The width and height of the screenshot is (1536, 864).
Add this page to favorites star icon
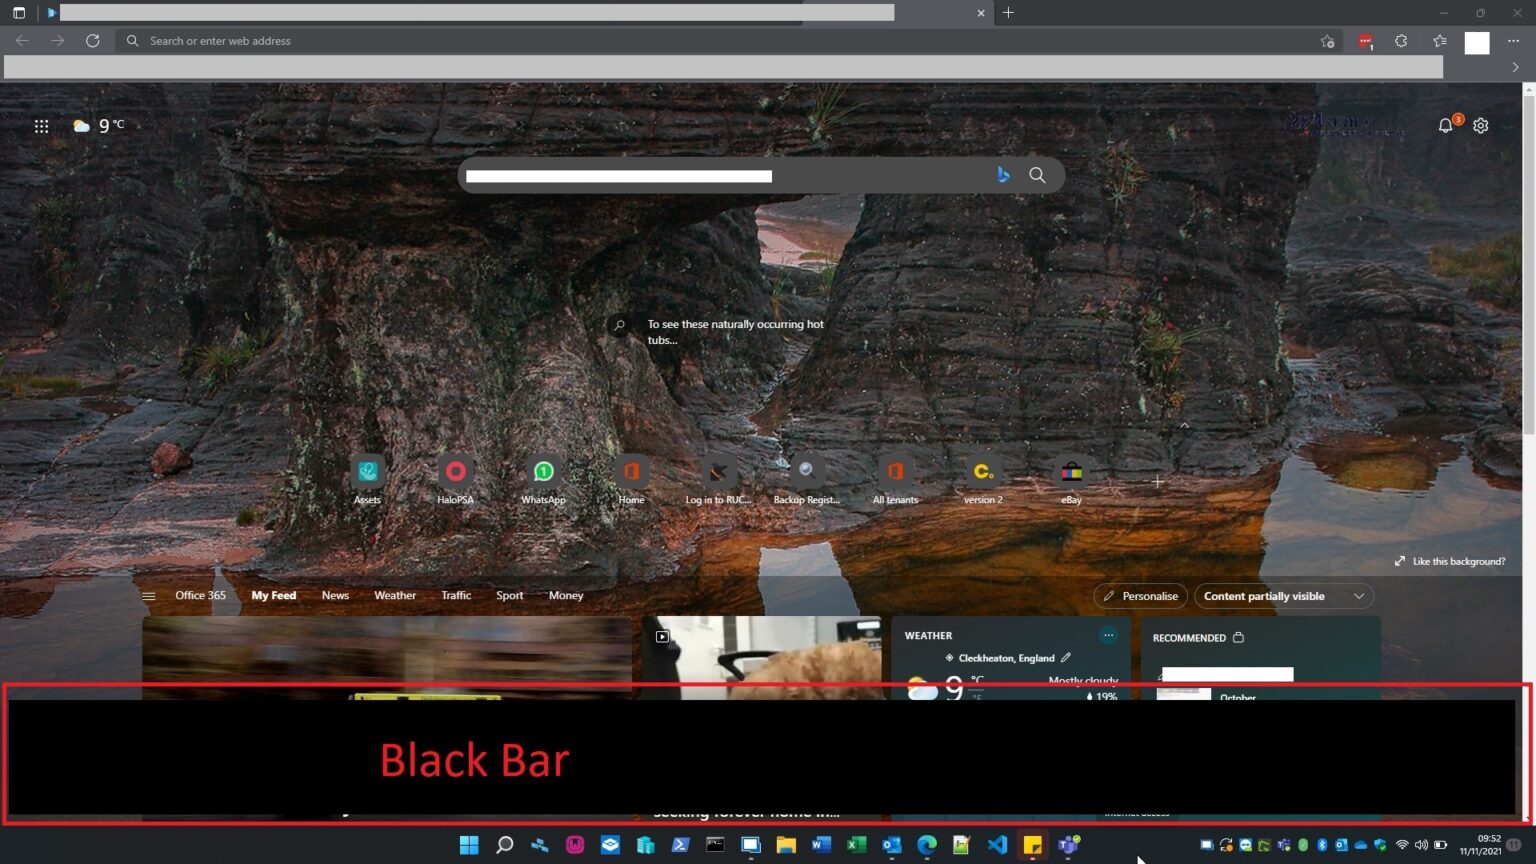coord(1327,41)
